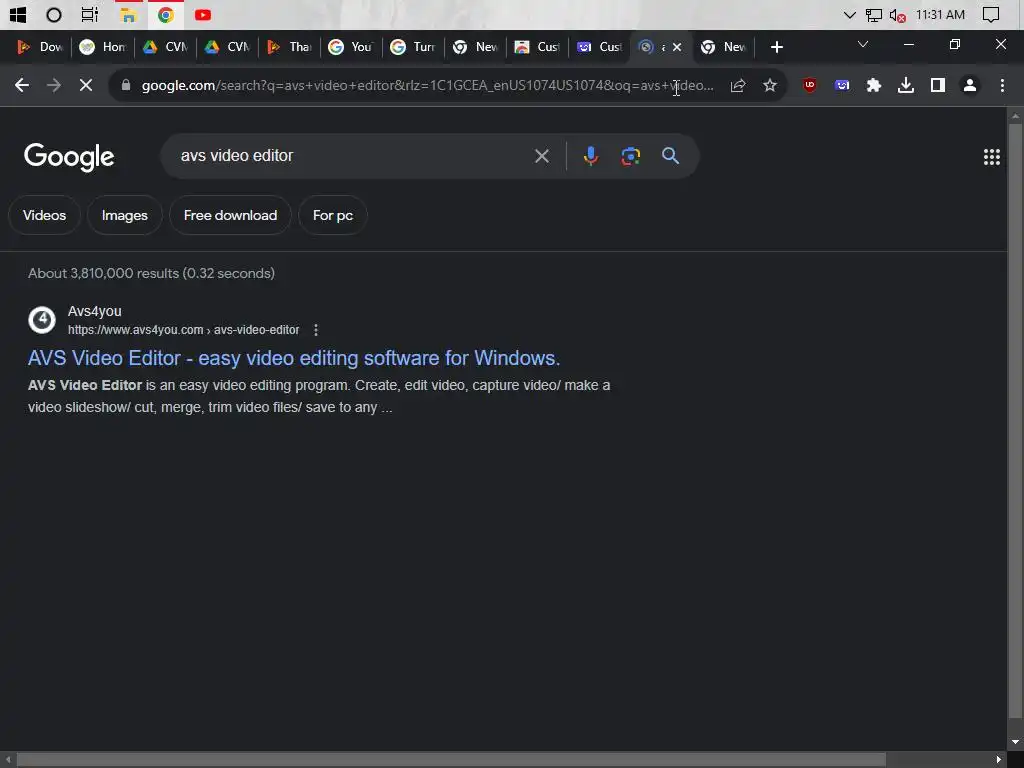1024x768 pixels.
Task: Click the scroll right arrow
Action: (999, 760)
